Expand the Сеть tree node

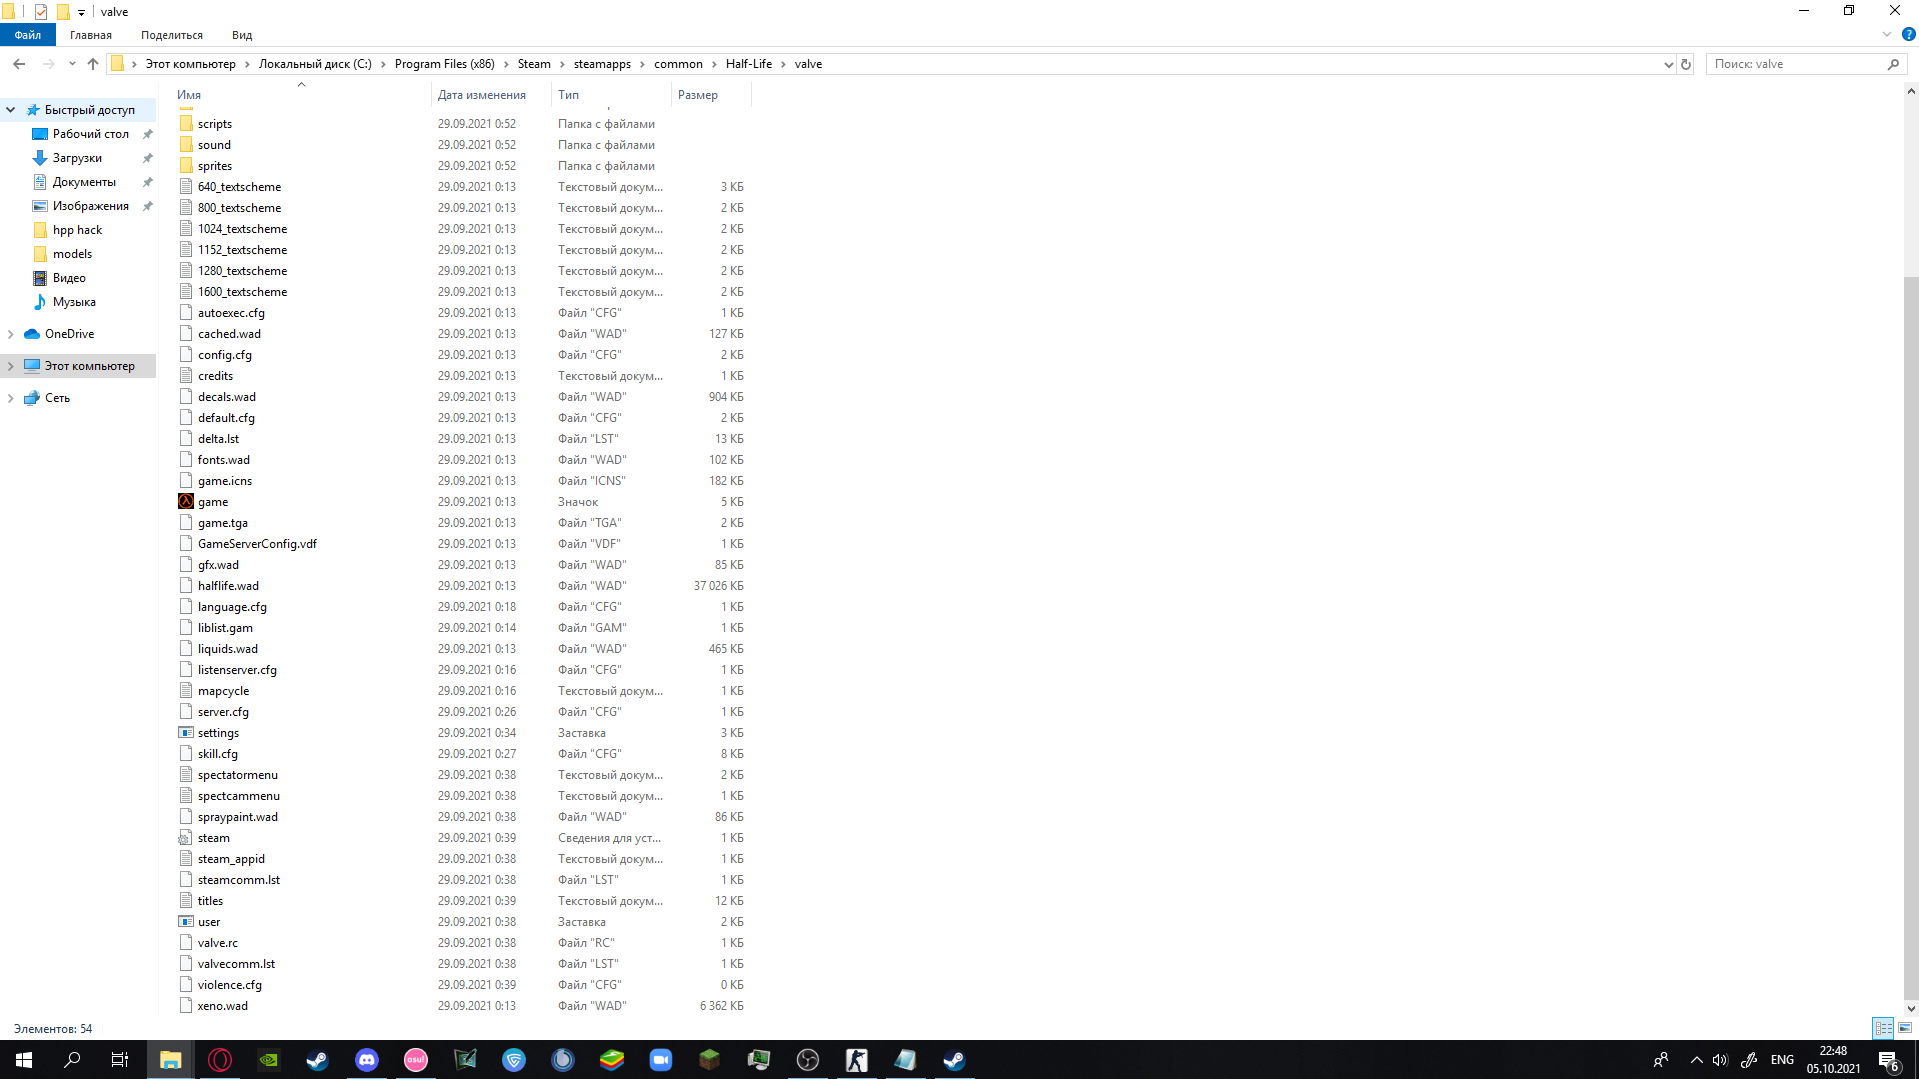11,398
